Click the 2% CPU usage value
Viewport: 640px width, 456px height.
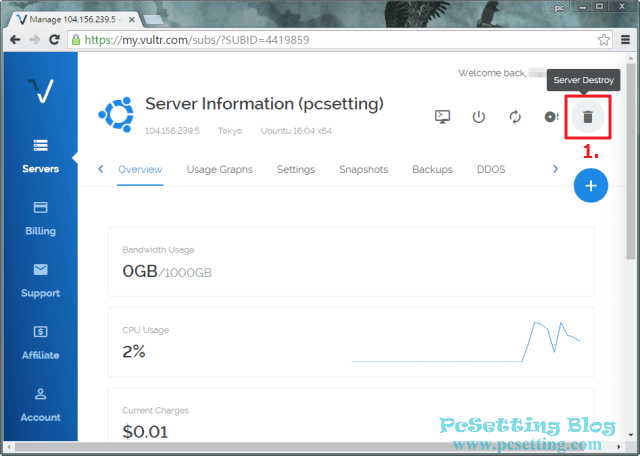click(134, 351)
